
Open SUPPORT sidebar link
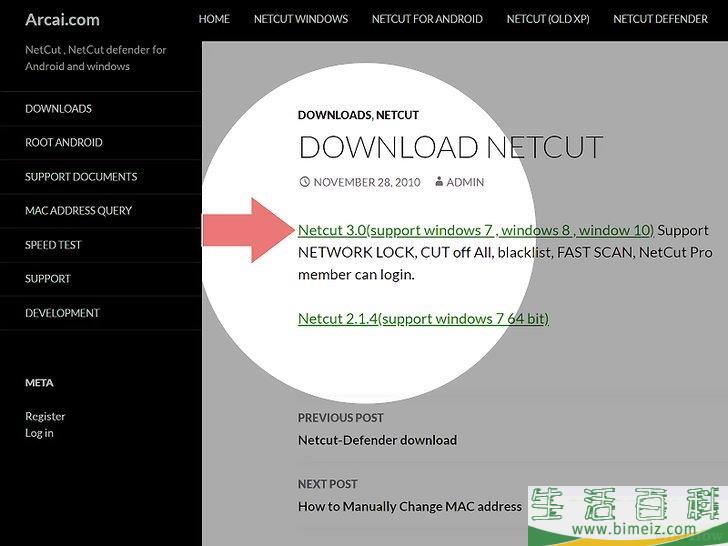click(x=48, y=279)
